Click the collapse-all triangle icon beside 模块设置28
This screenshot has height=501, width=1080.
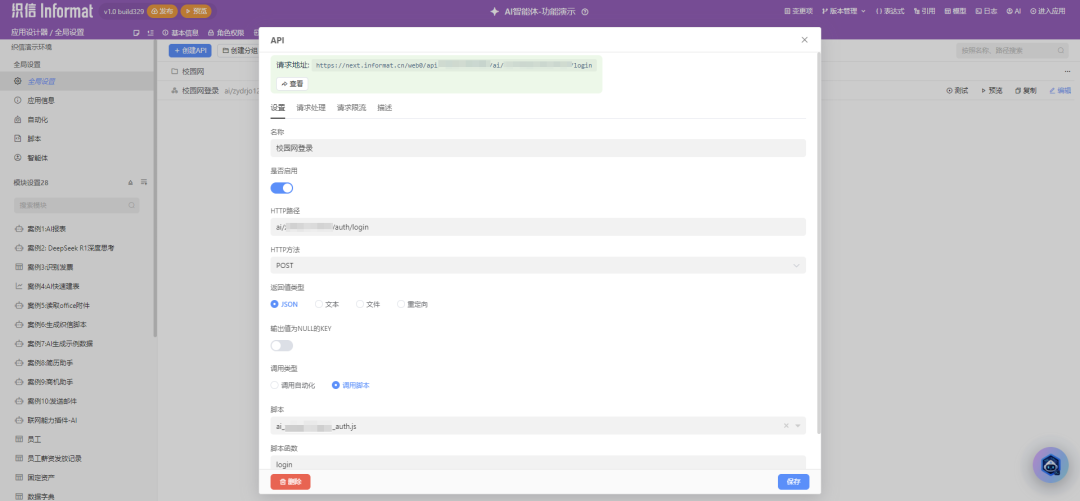pyautogui.click(x=130, y=183)
